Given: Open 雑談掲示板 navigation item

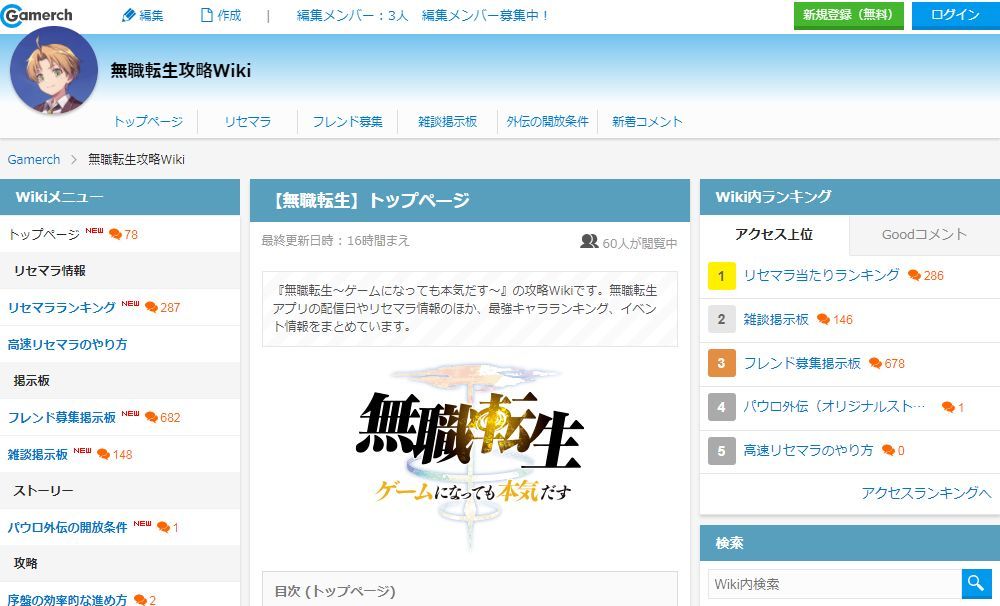Looking at the screenshot, I should [448, 121].
